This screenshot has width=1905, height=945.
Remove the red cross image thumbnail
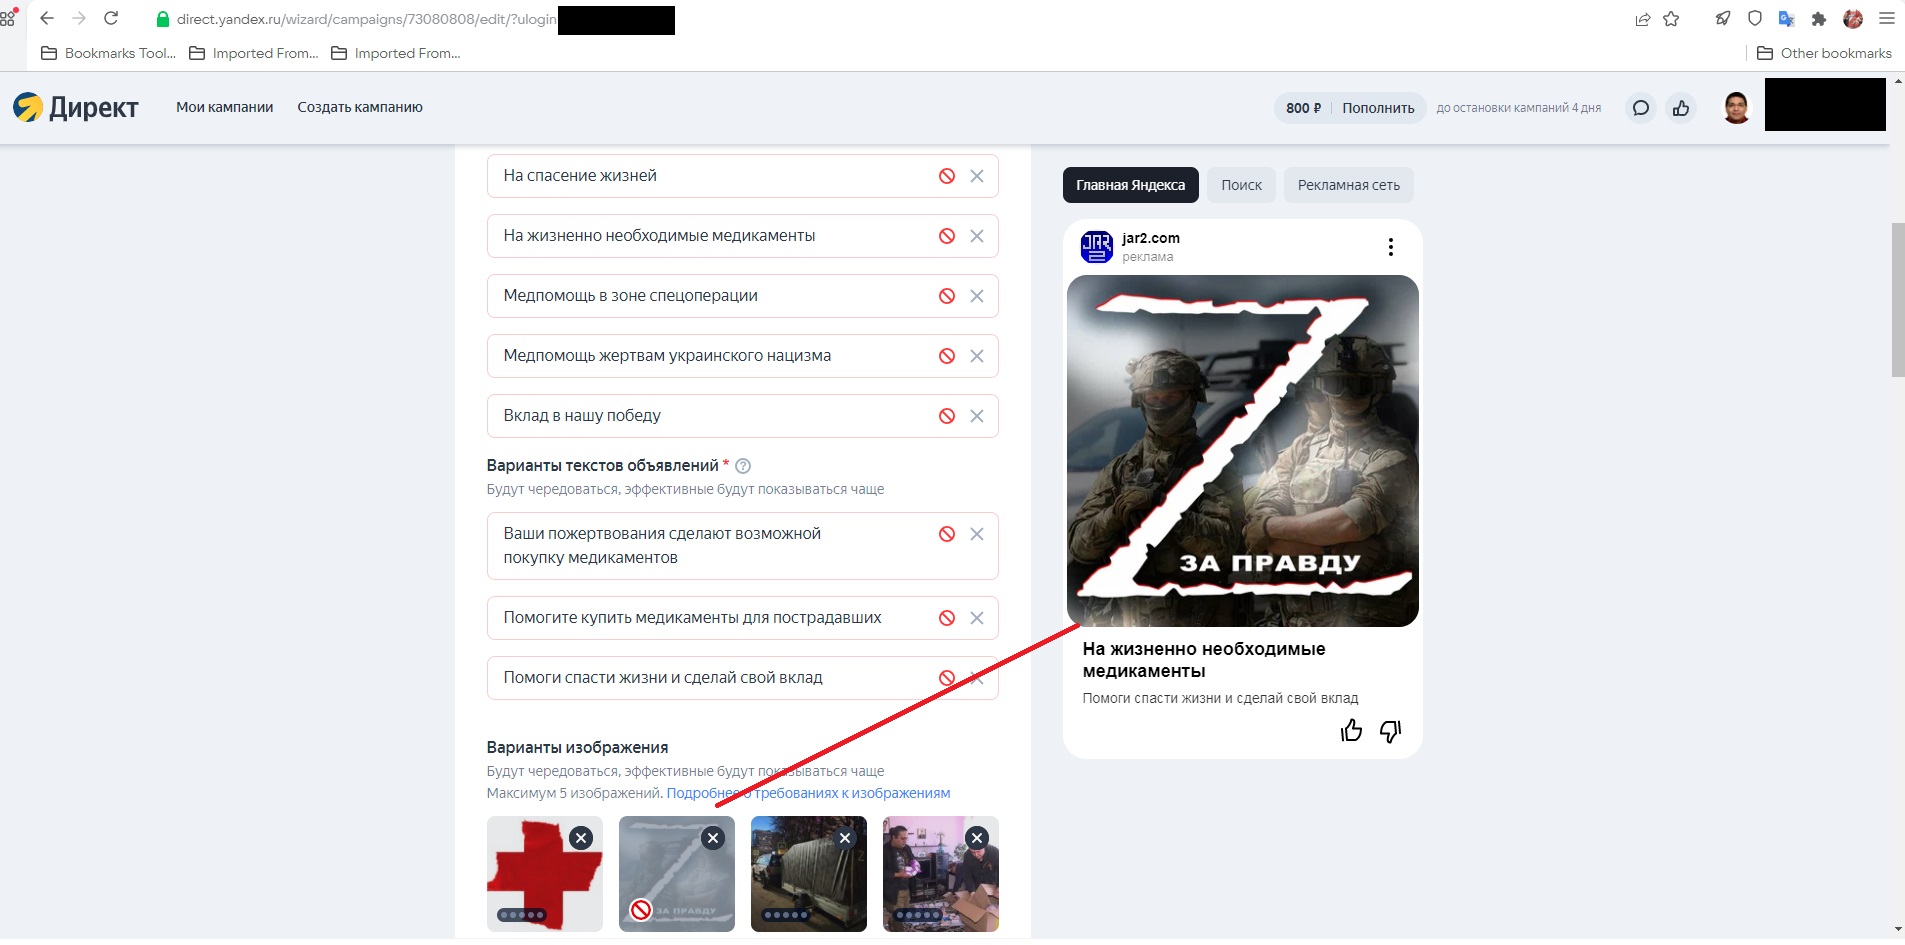(x=581, y=838)
